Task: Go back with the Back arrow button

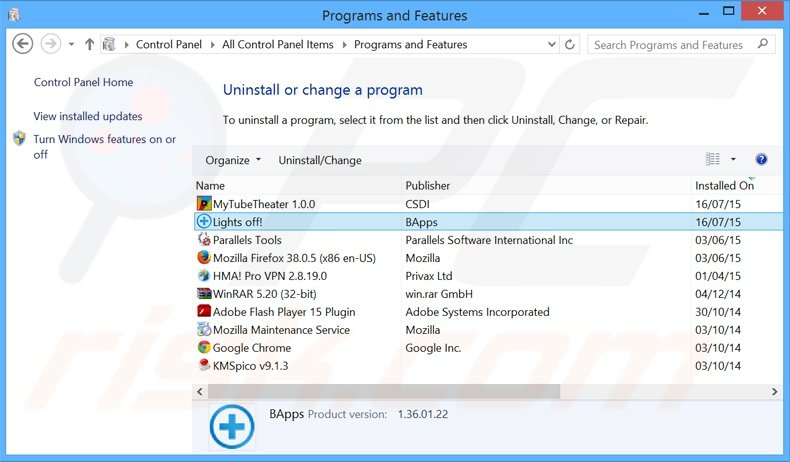Action: point(23,44)
